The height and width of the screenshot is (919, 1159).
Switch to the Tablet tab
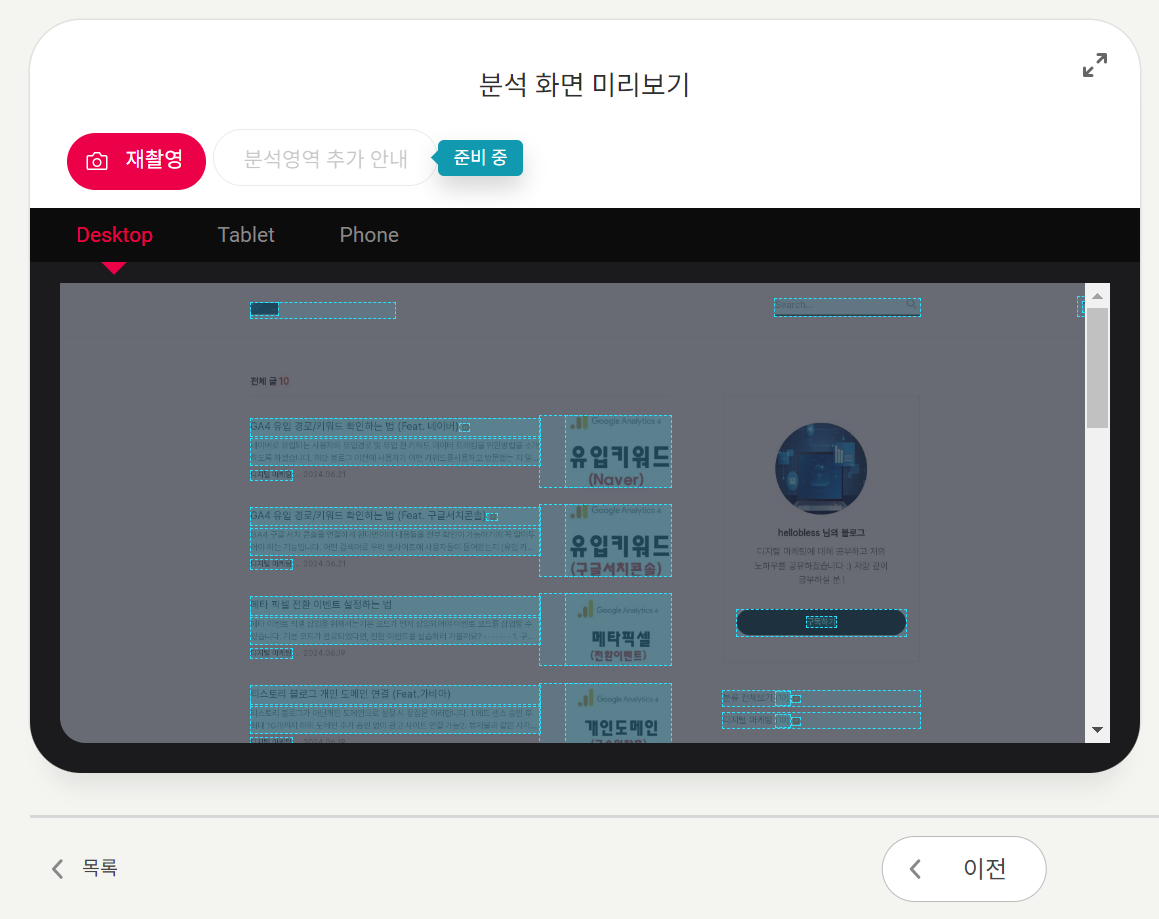(246, 235)
